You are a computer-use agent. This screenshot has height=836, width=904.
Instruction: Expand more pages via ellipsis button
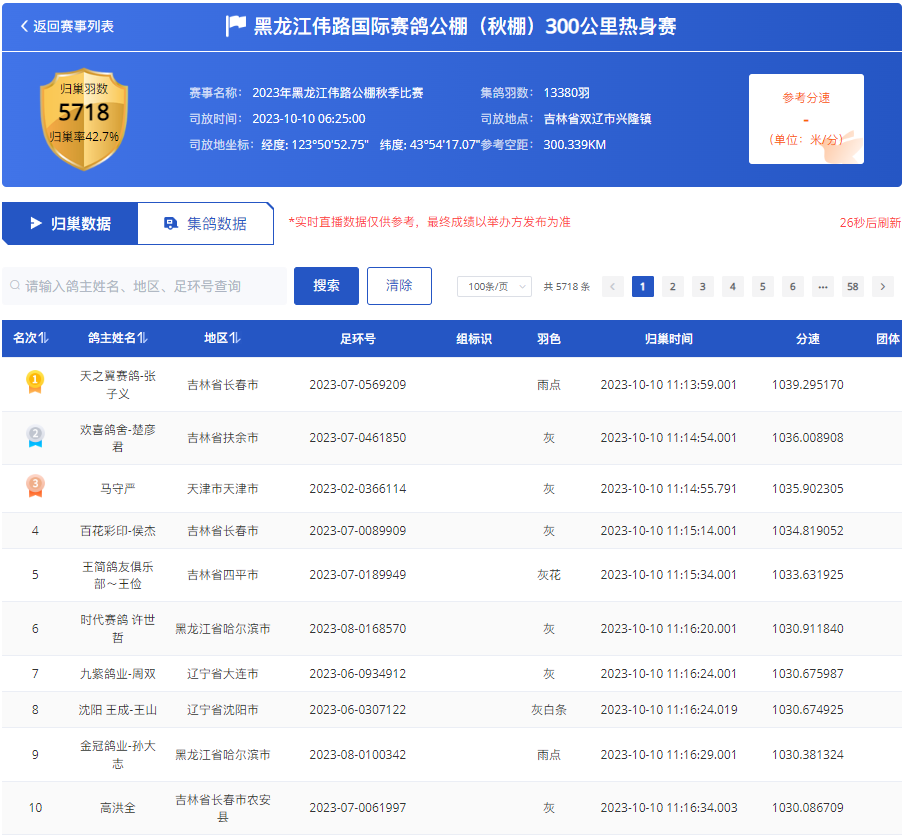pyautogui.click(x=822, y=287)
